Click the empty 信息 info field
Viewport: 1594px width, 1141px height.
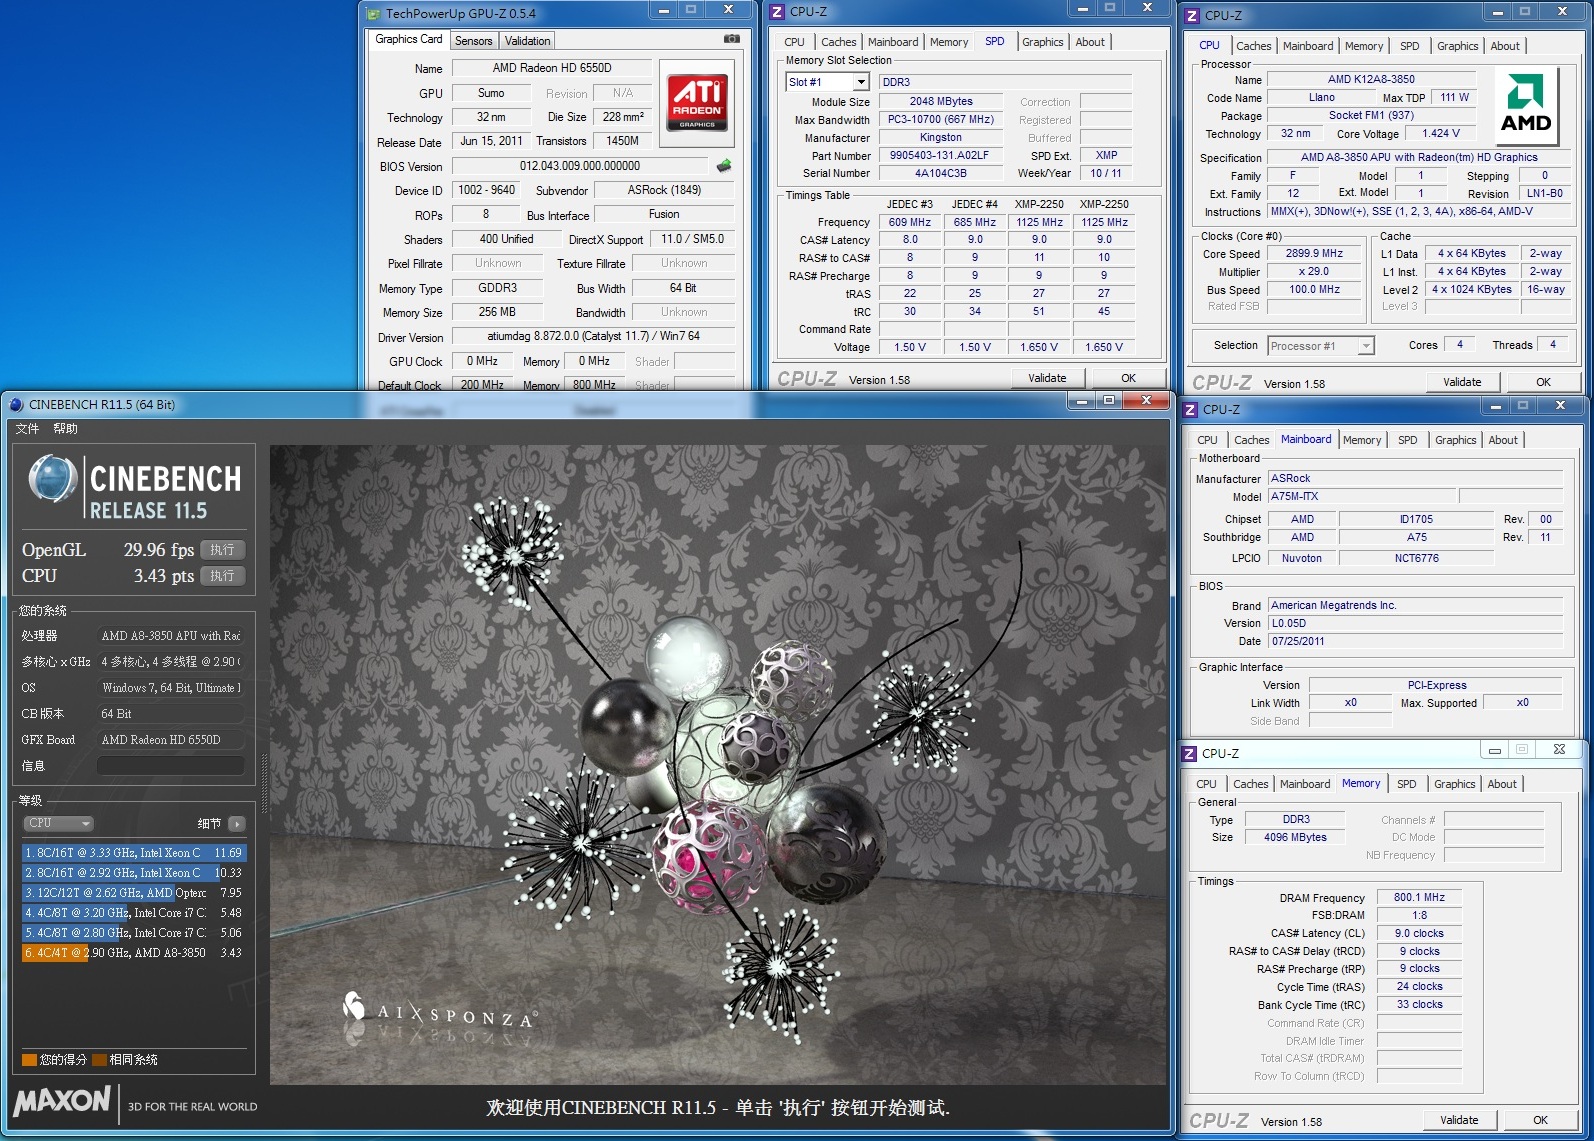click(x=170, y=766)
